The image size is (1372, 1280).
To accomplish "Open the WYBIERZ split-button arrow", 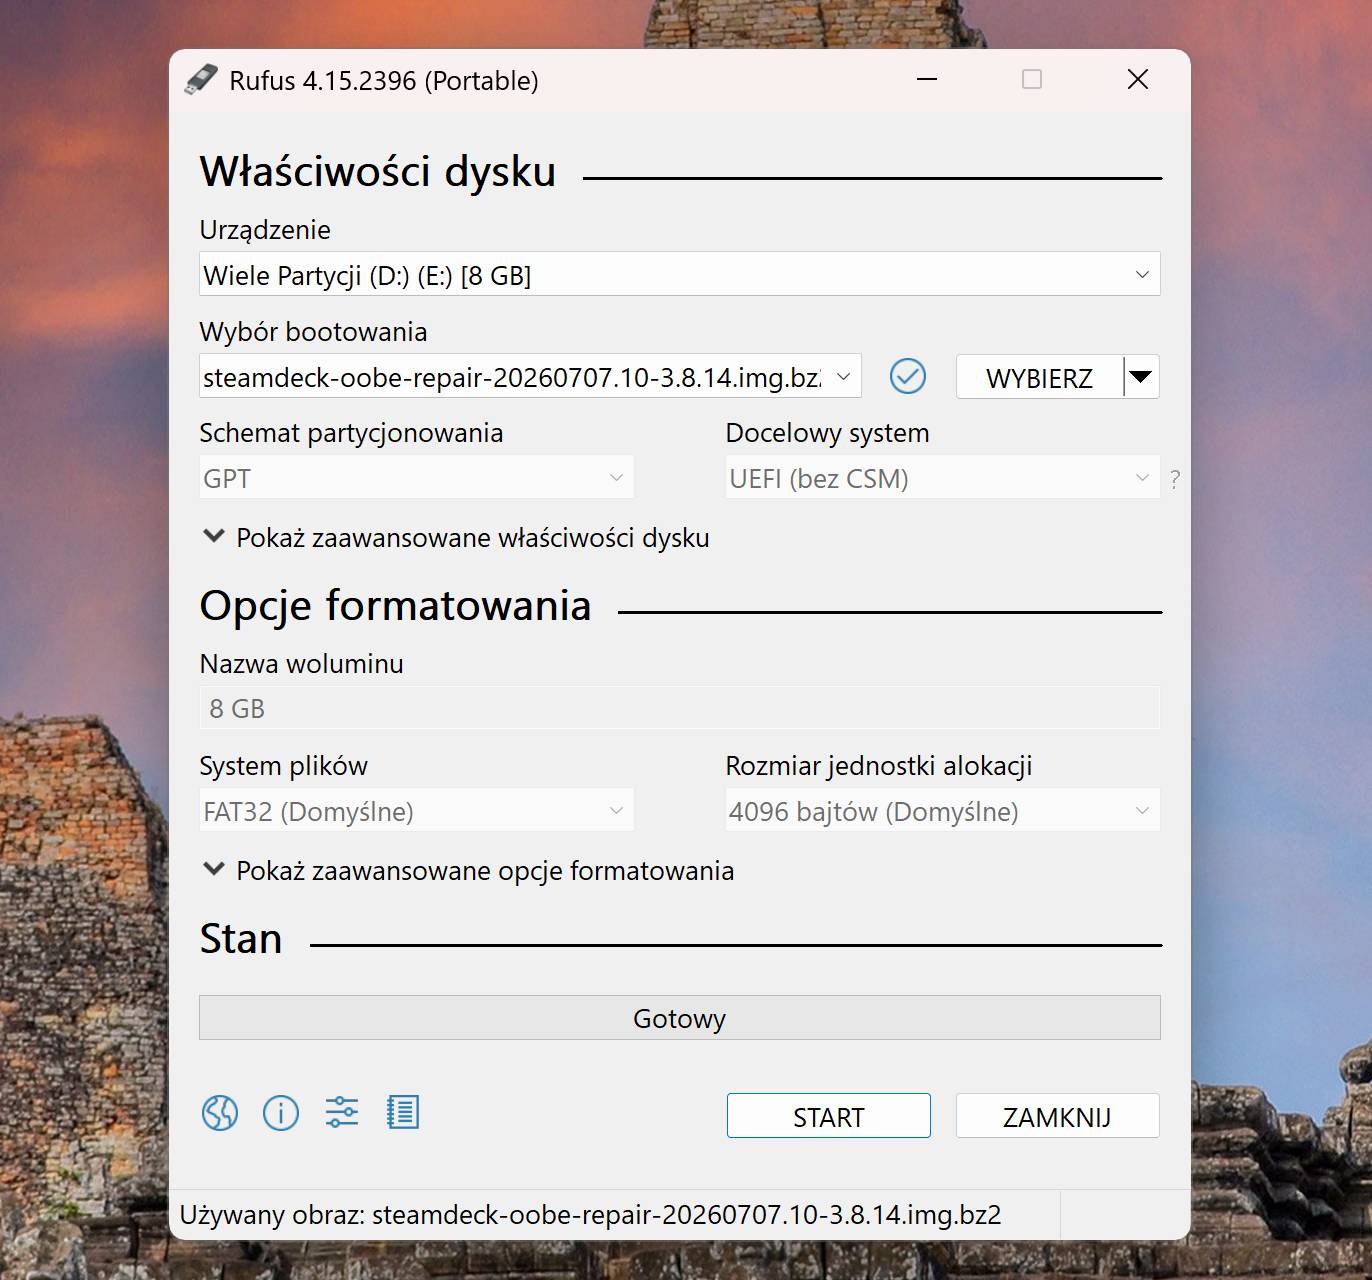I will [1141, 377].
